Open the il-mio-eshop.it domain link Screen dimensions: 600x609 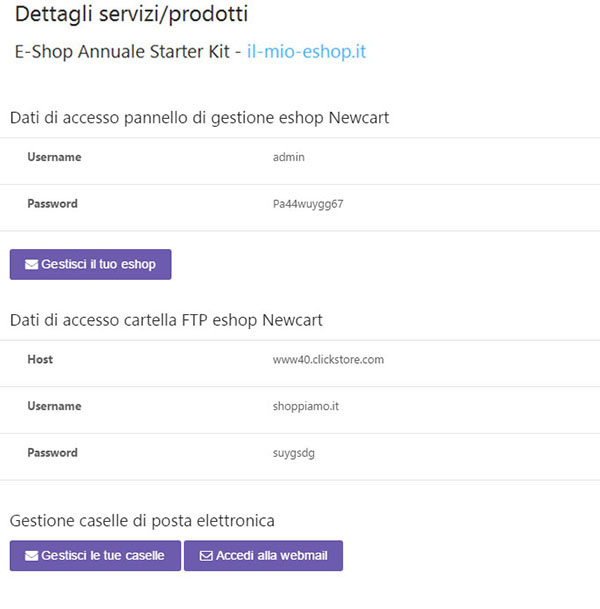point(306,52)
